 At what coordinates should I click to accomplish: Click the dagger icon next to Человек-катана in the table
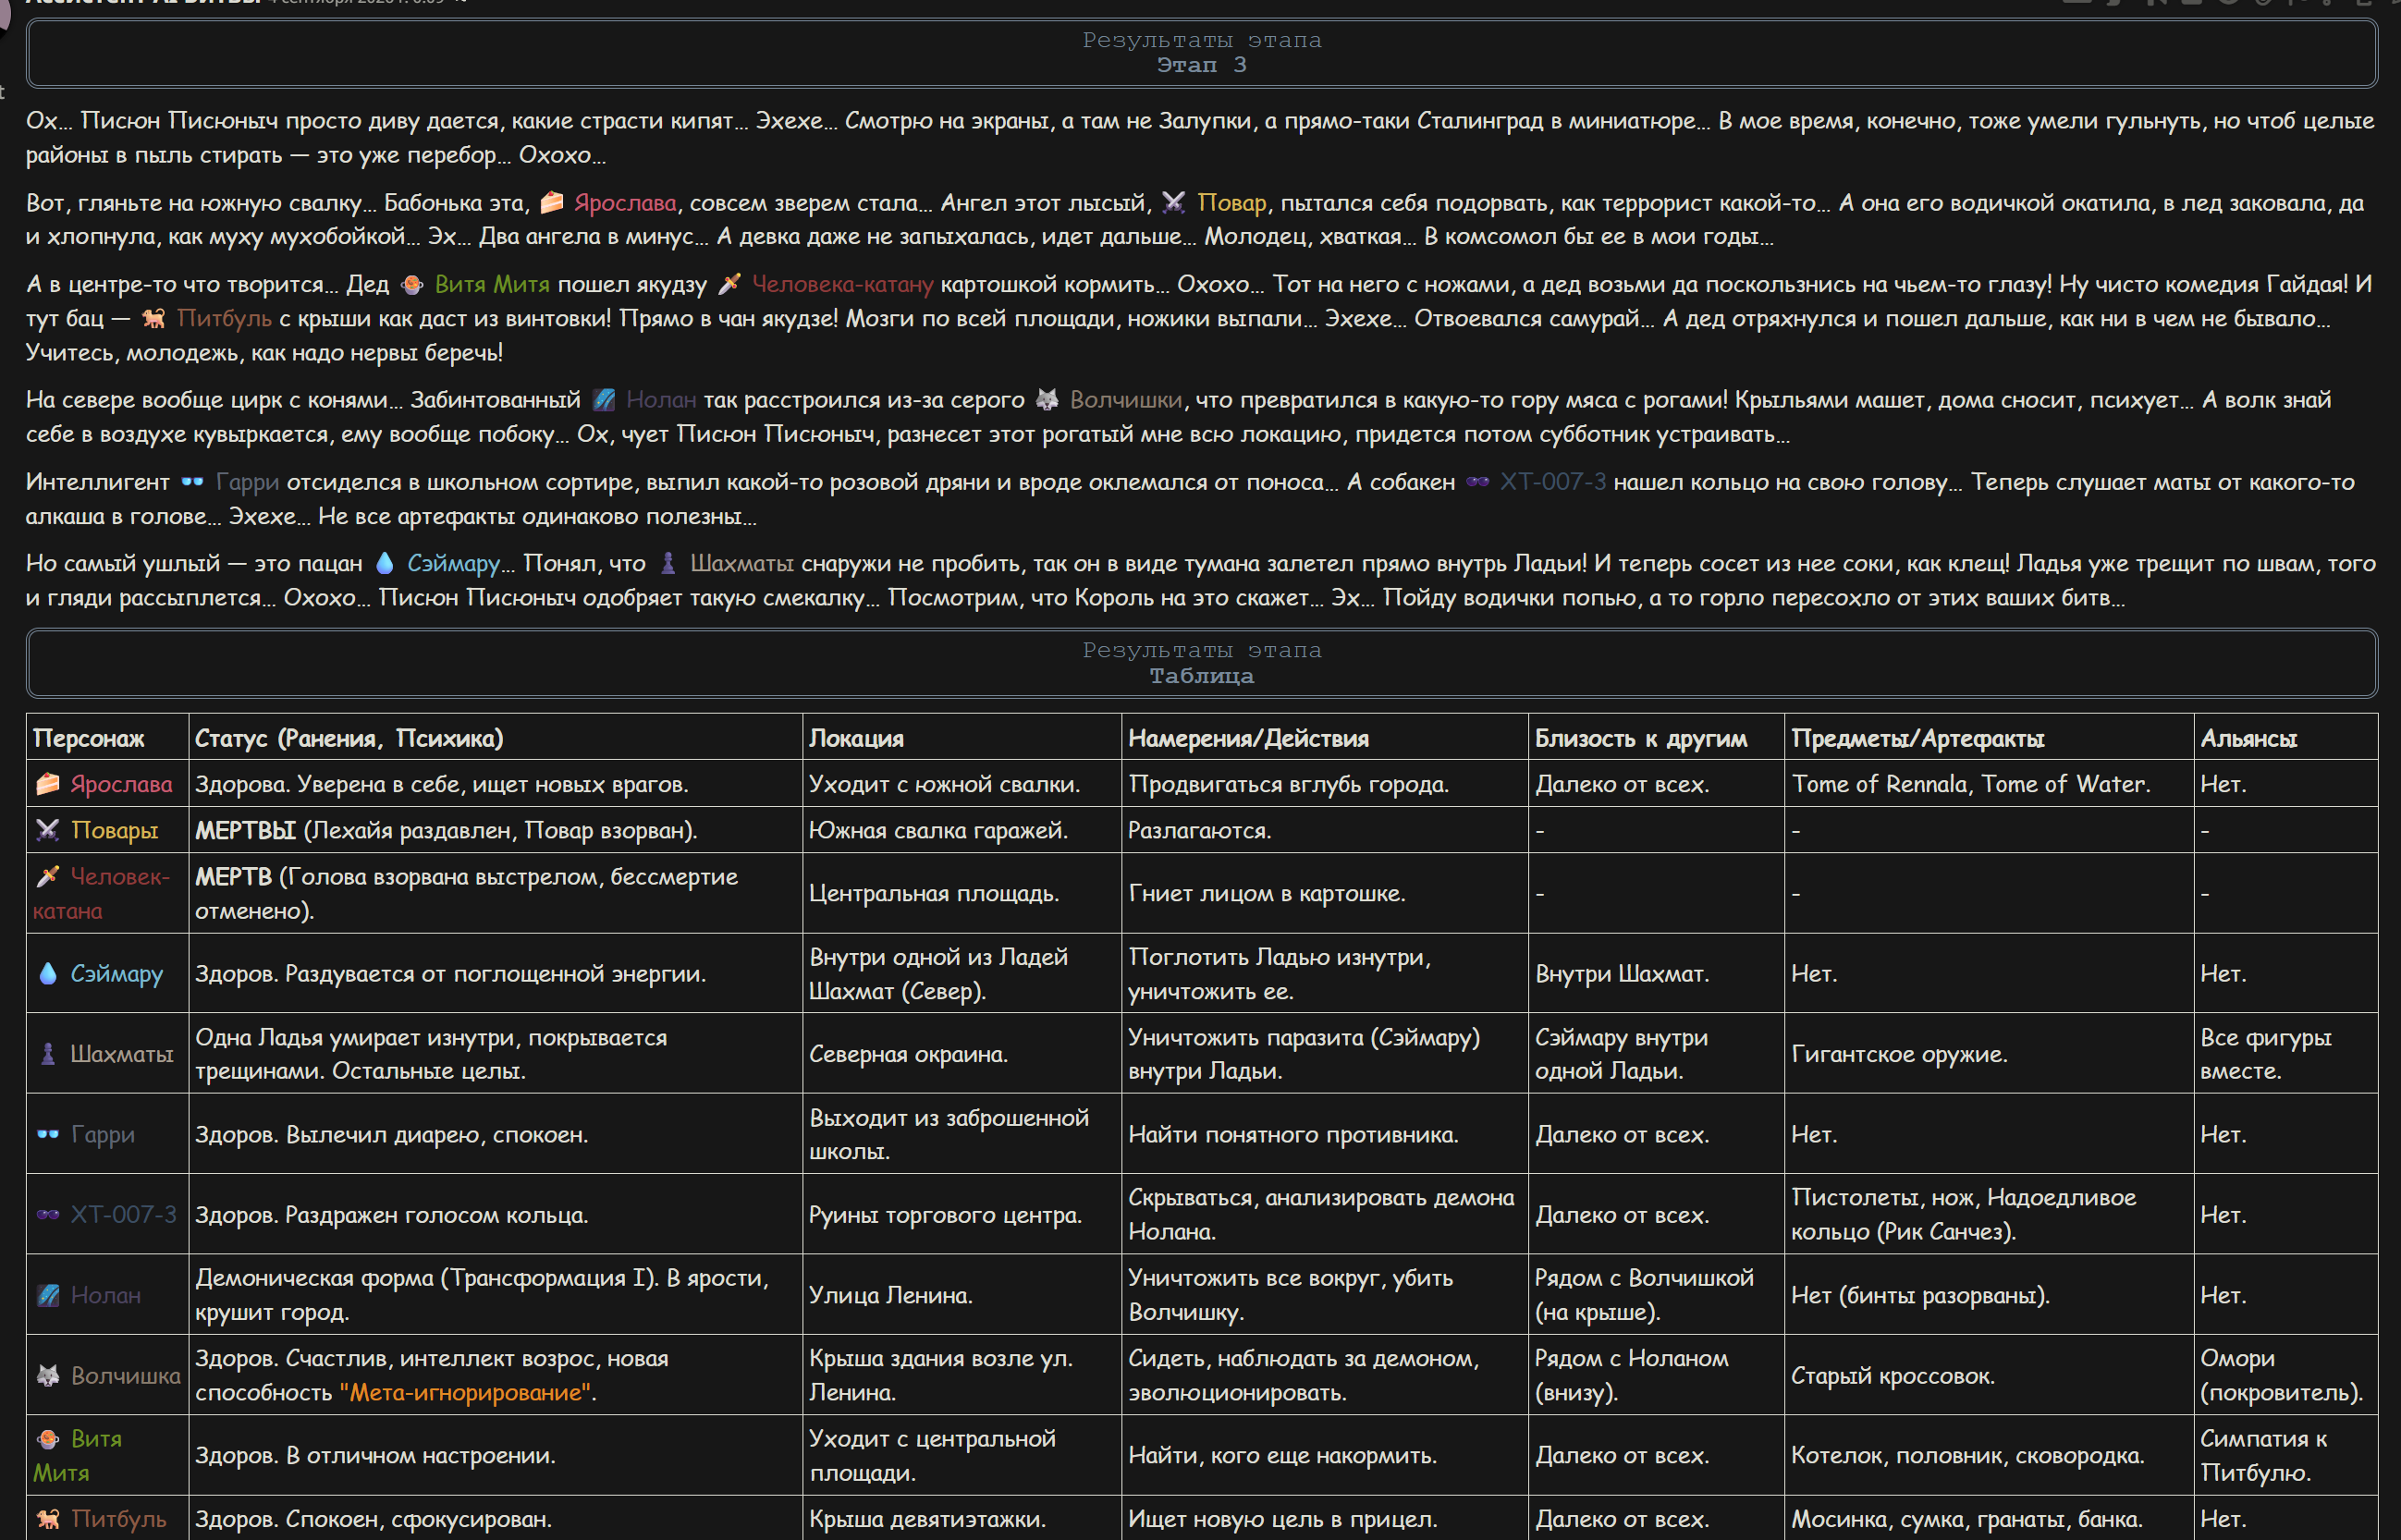click(x=47, y=876)
